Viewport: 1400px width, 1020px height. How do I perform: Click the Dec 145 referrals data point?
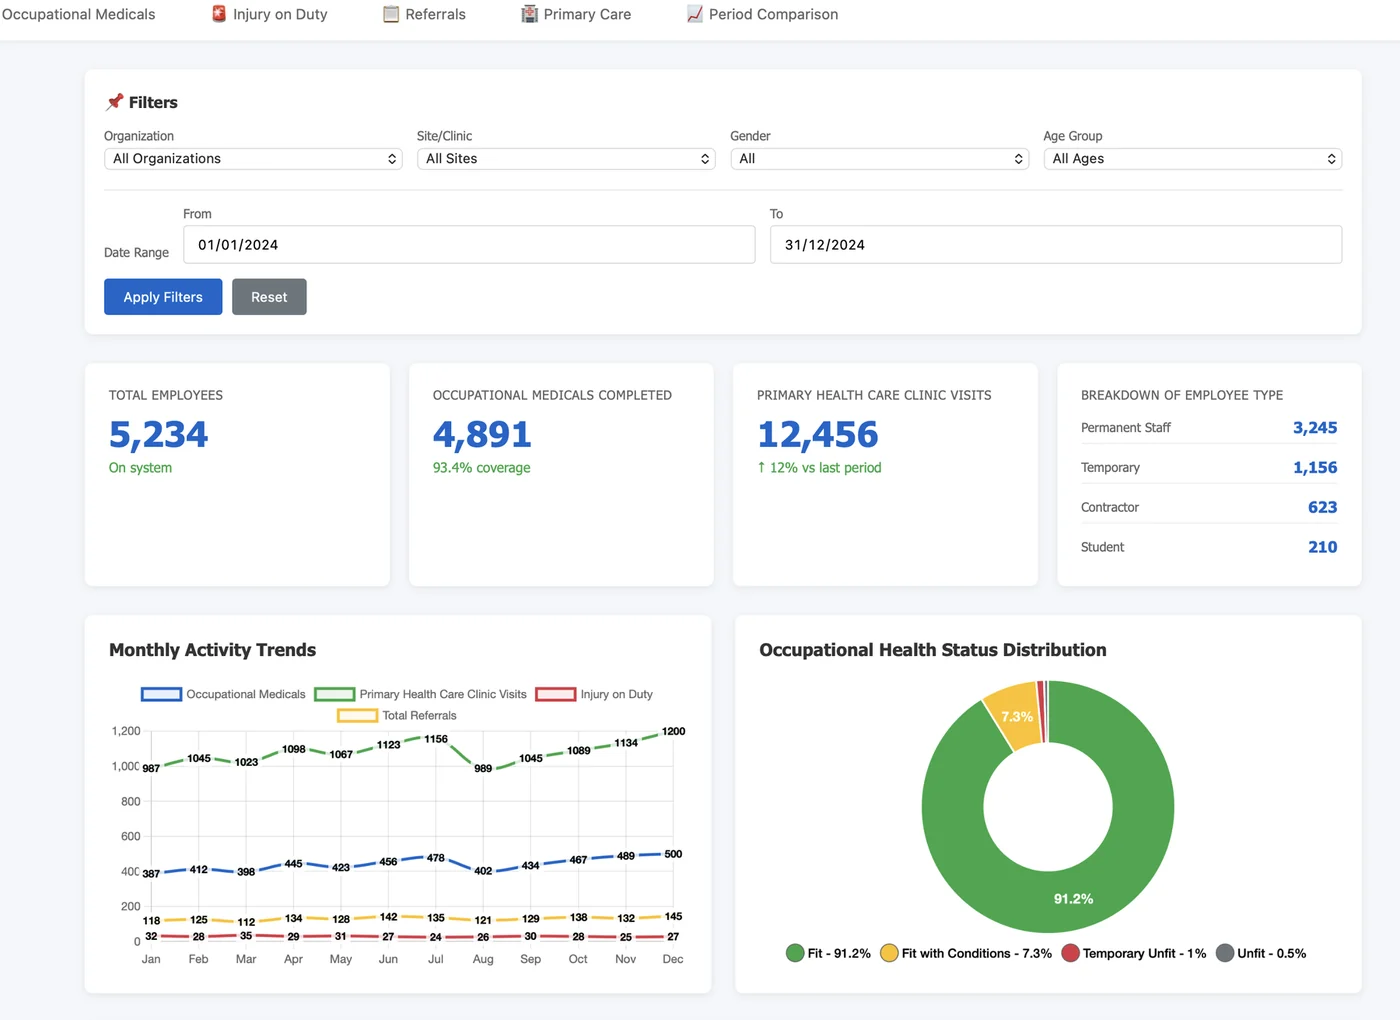click(x=673, y=916)
